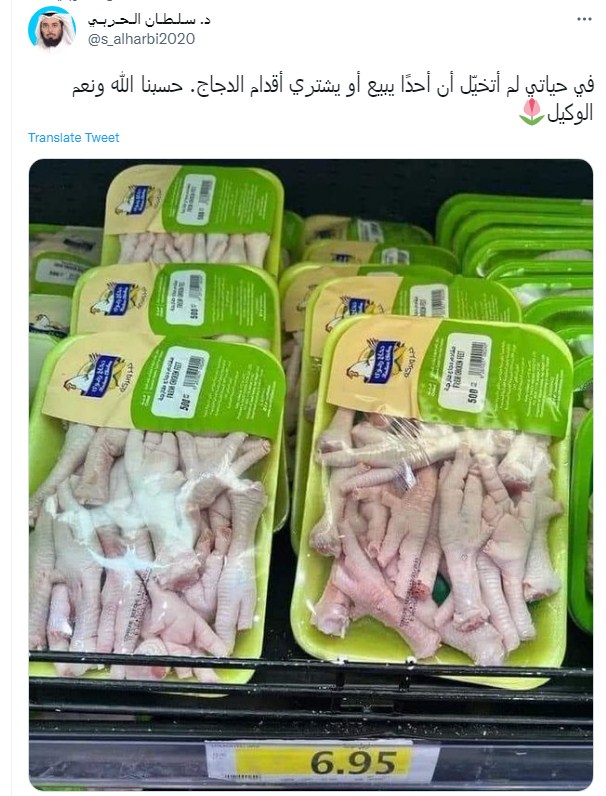Click the tulip emoji in the tweet
Screen dimensions: 606x796
531,112
